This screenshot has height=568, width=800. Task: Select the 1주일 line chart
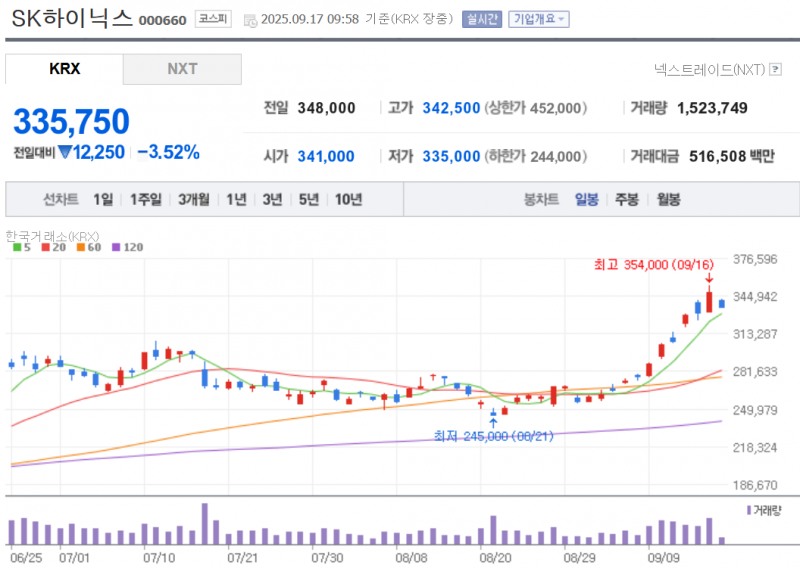pos(145,199)
